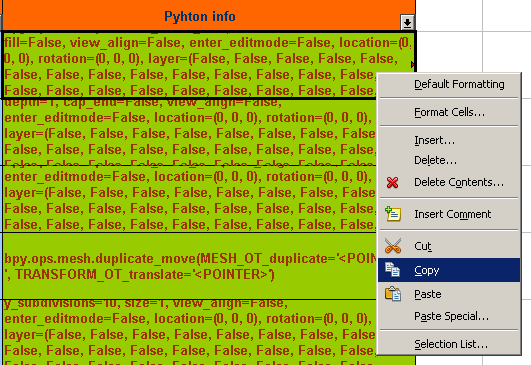
Task: Select Insert... in the context menu
Action: click(449, 140)
